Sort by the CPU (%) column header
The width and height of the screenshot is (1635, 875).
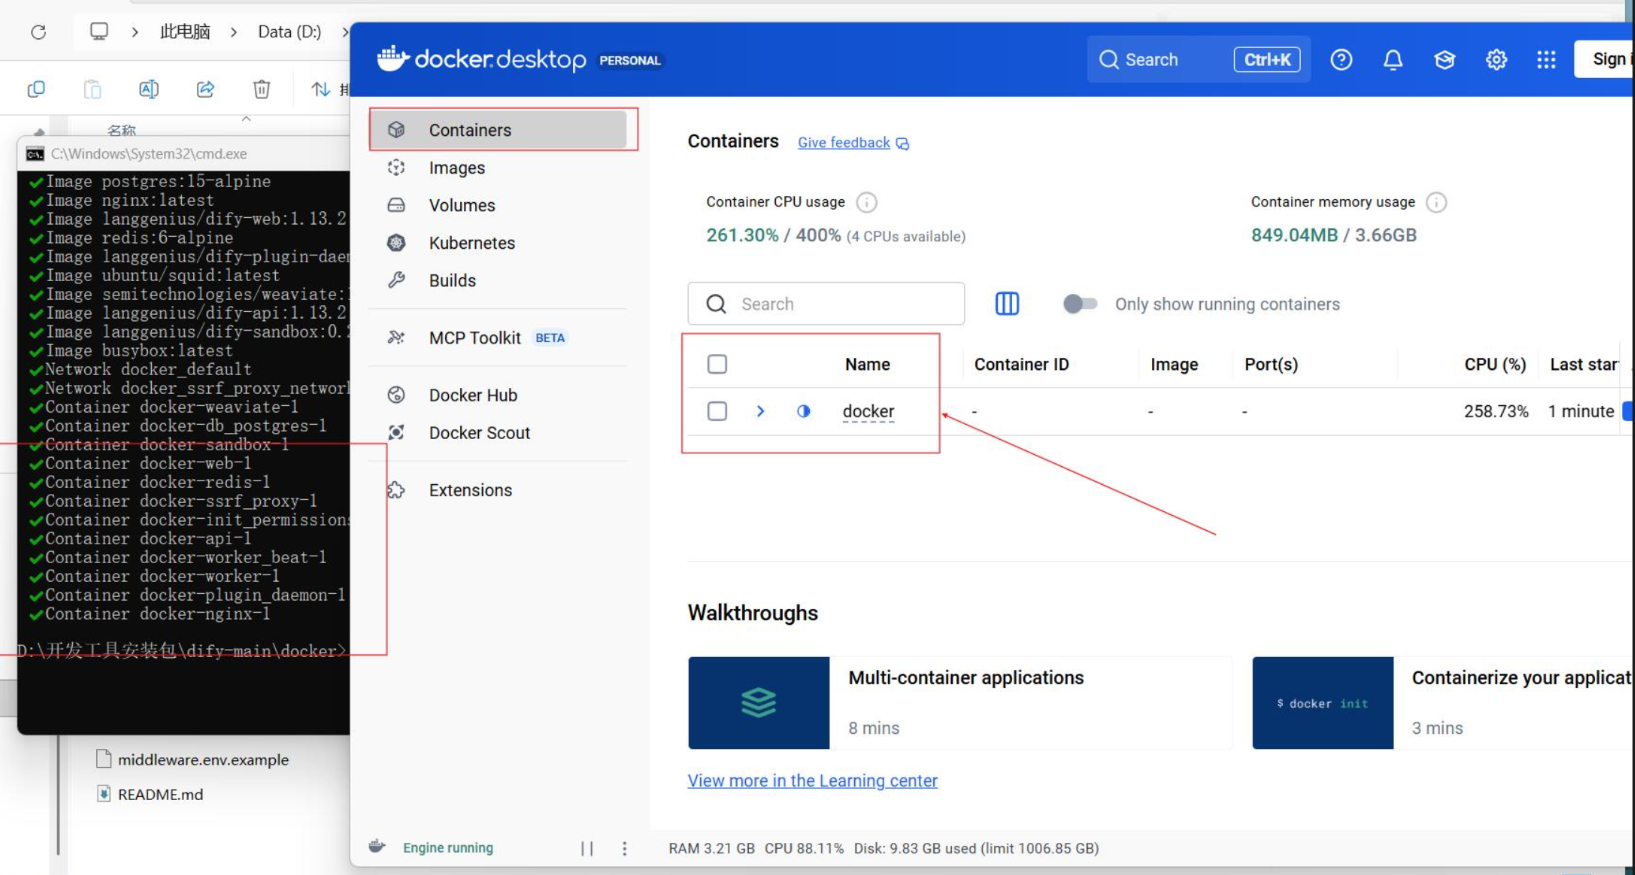pyautogui.click(x=1495, y=364)
